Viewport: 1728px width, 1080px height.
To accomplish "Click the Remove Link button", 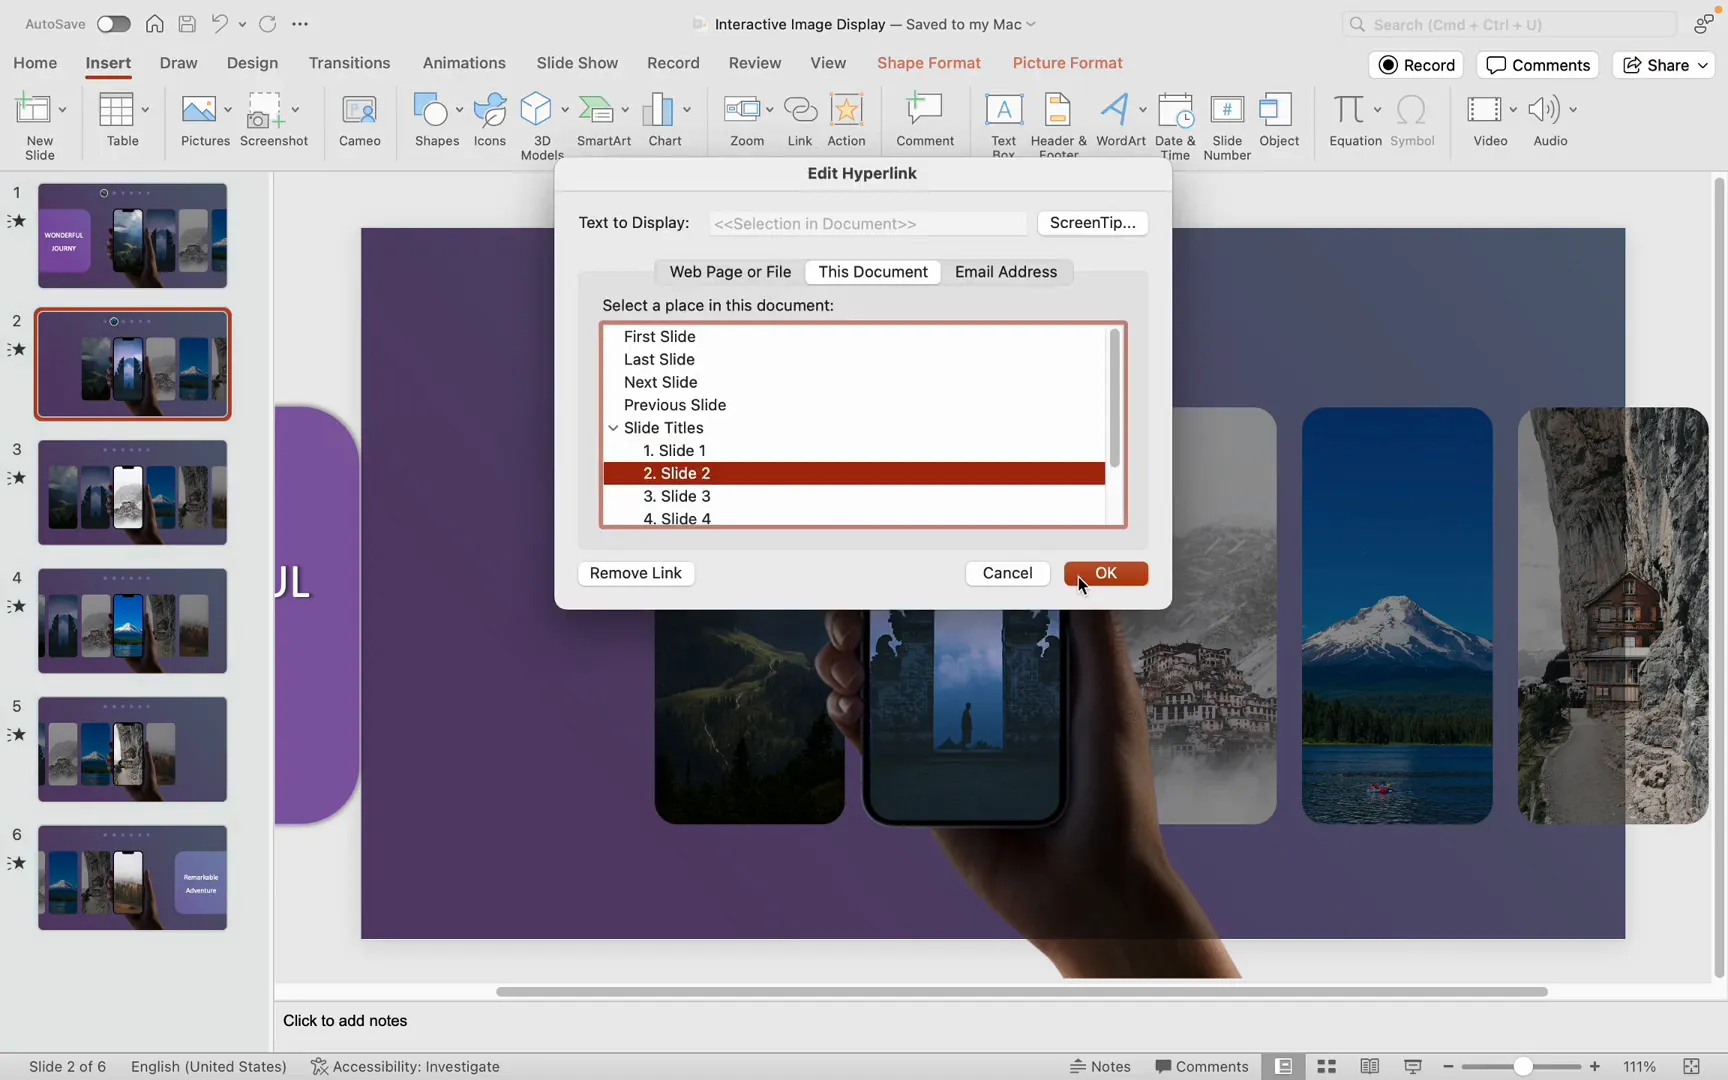I will pos(635,573).
